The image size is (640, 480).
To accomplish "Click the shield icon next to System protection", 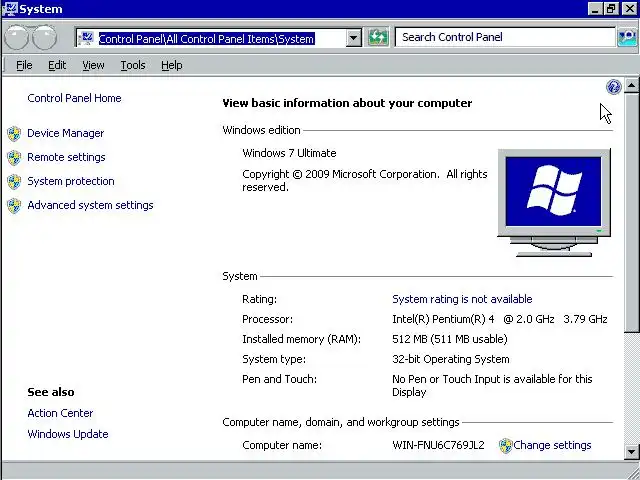I will tap(14, 182).
